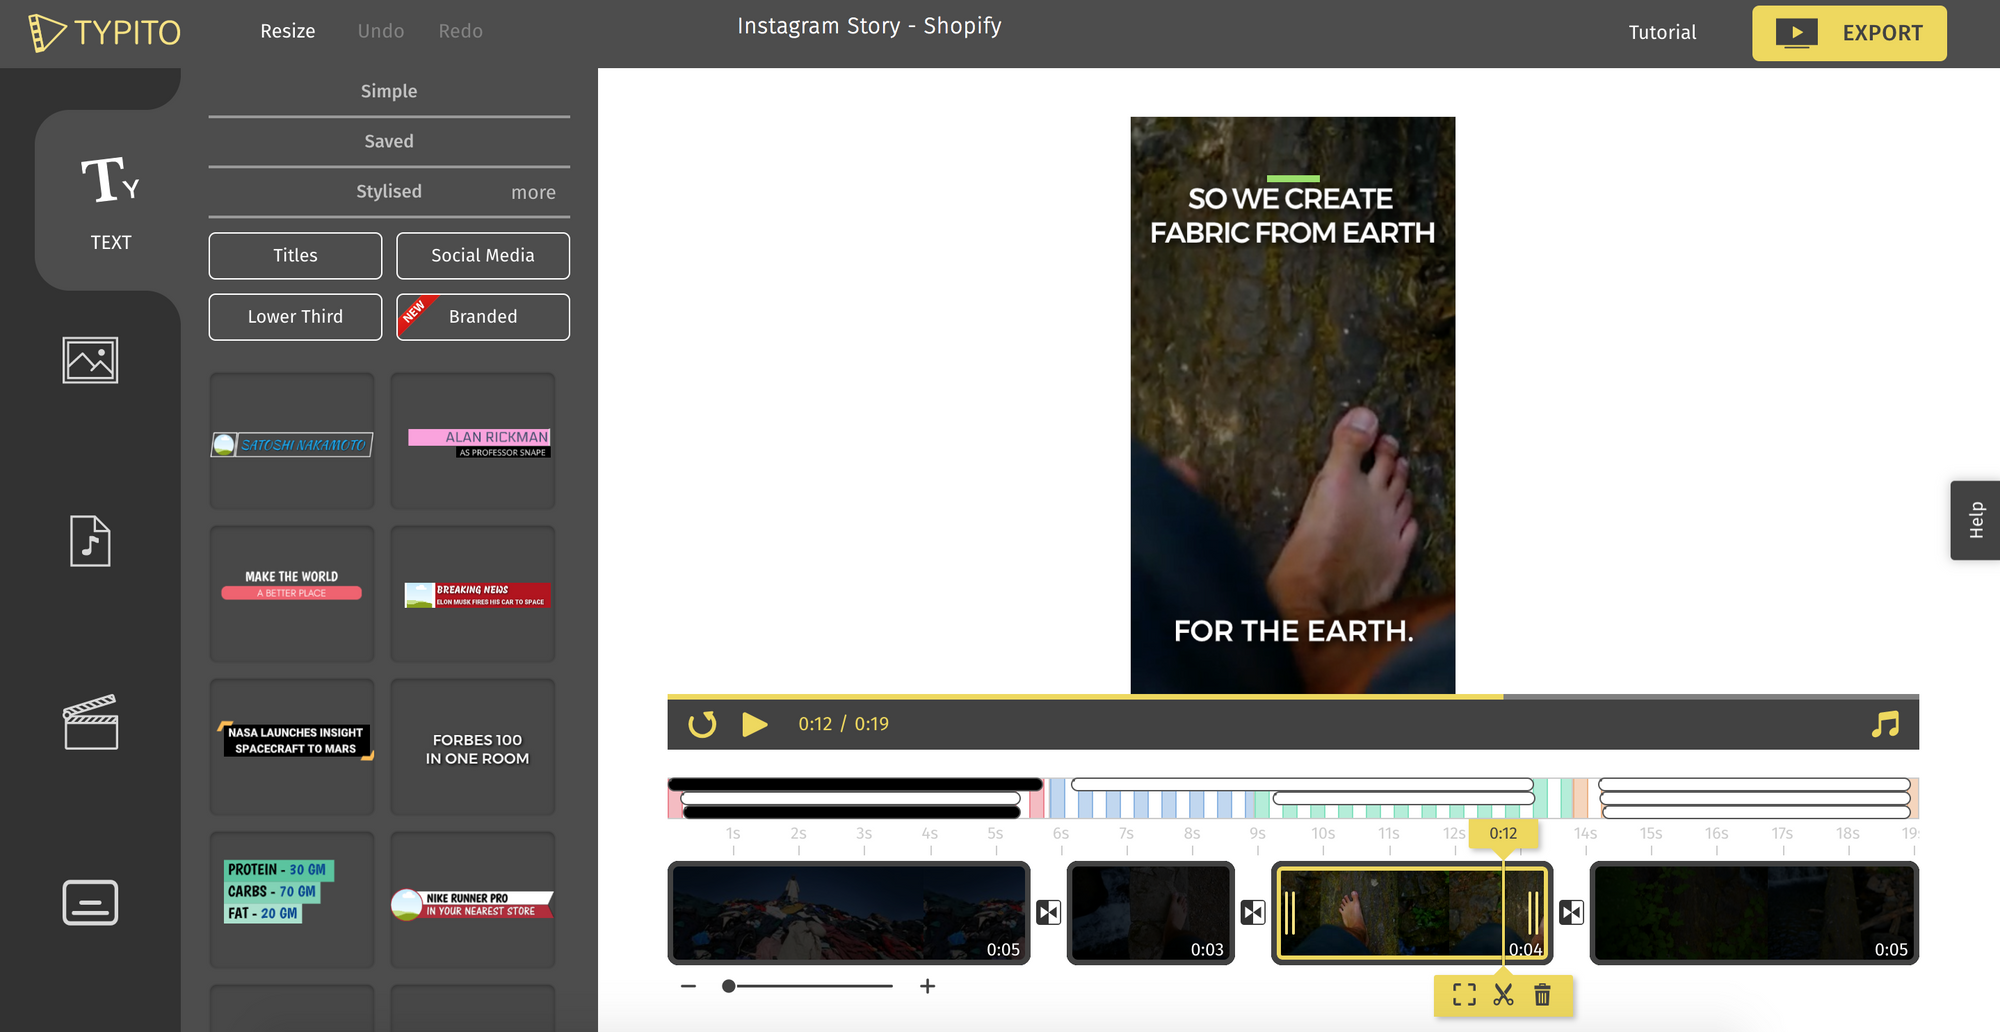Choose the NASA Launches Insight template
This screenshot has width=2000, height=1032.
click(x=292, y=747)
